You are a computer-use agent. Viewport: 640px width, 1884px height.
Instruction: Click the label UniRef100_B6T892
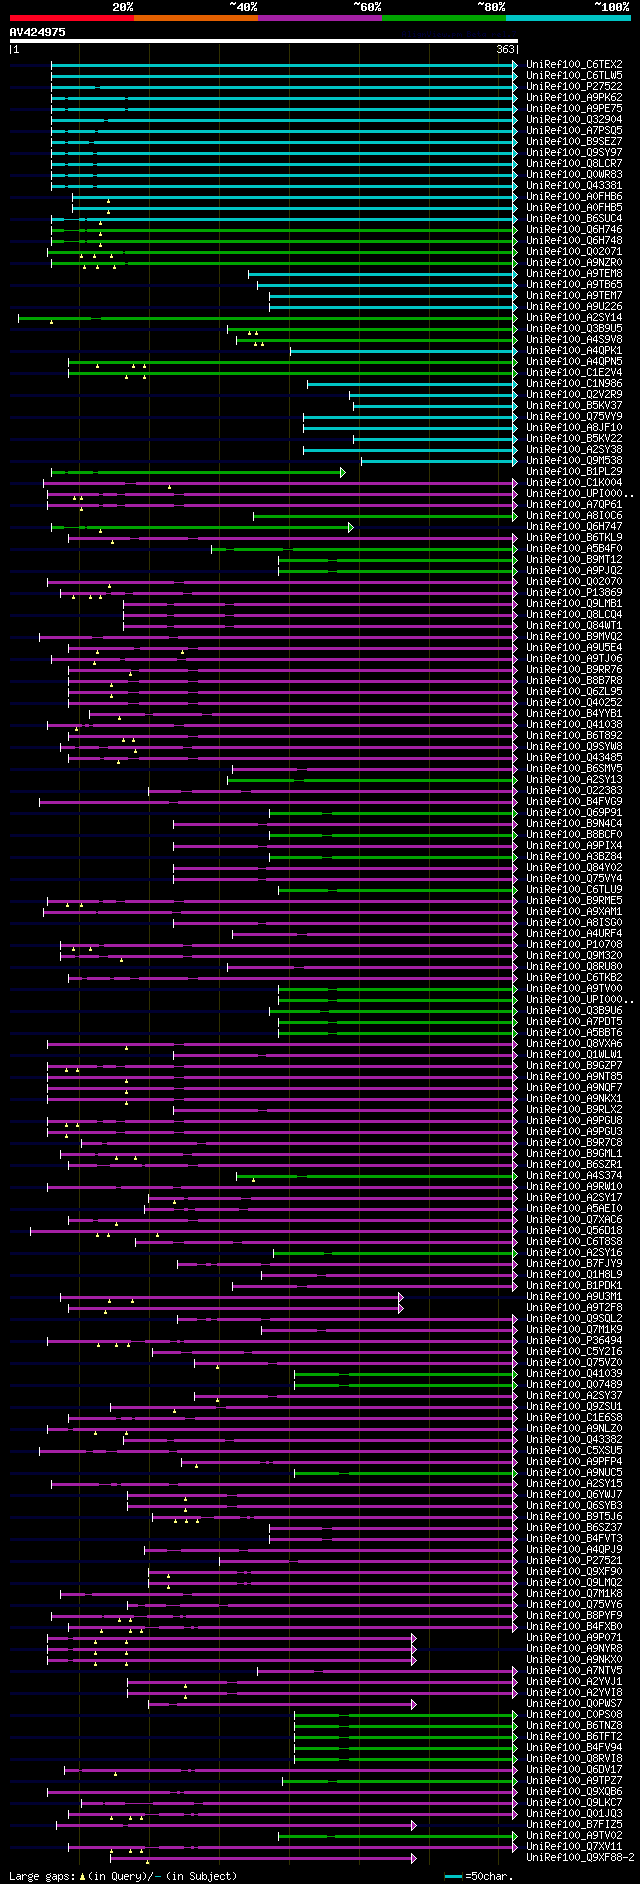tap(574, 735)
